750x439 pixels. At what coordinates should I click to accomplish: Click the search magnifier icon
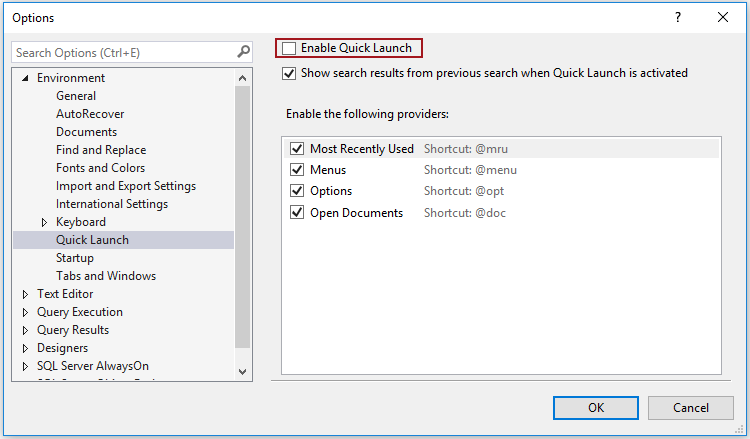tap(243, 52)
